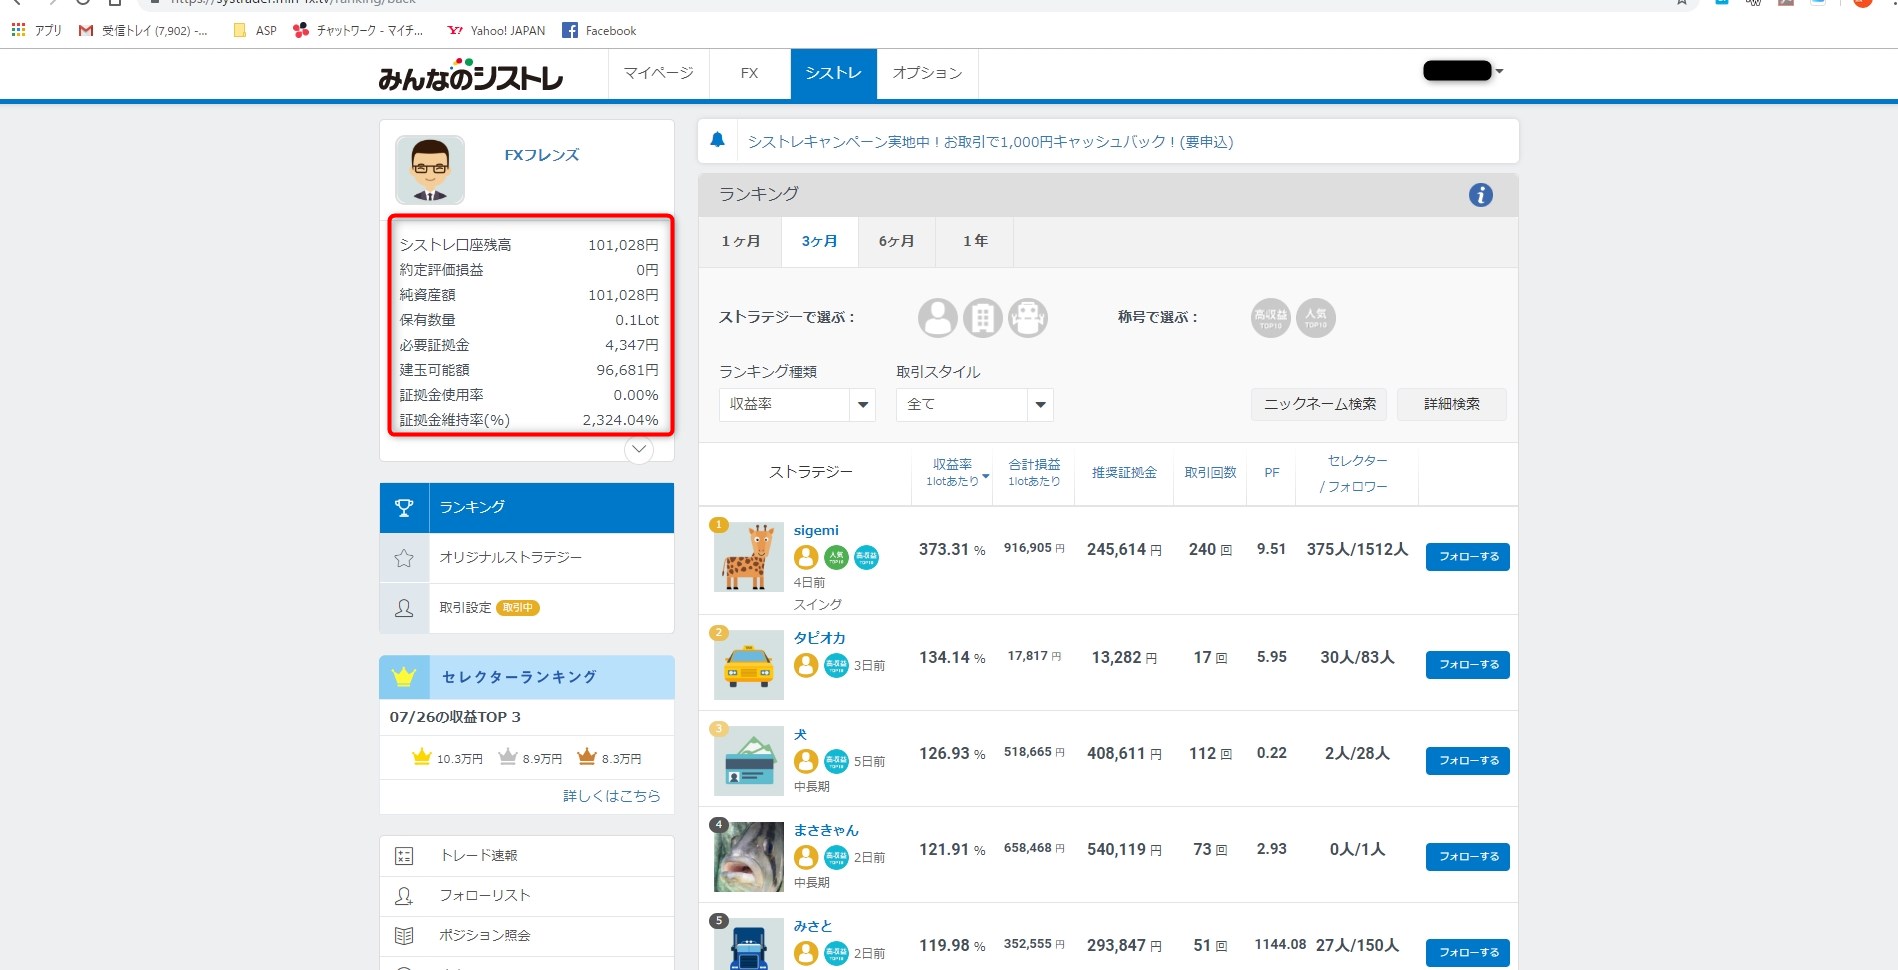Filter strategies by individual person icon
Screen dimensions: 1898x970
[937, 318]
